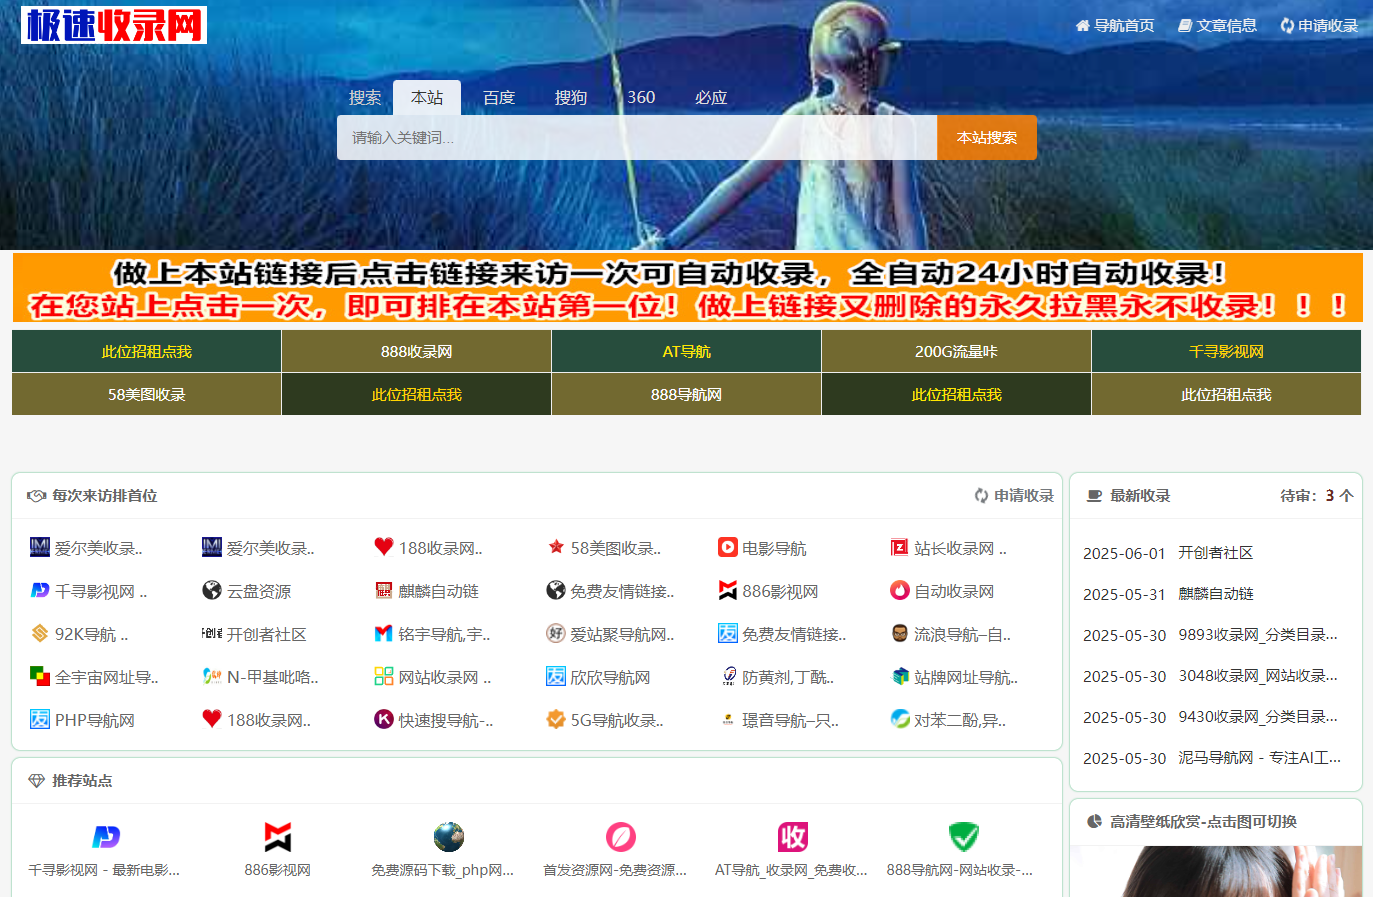The image size is (1373, 897).
Task: Click the wallpaper image to switch it
Action: (x=1216, y=872)
